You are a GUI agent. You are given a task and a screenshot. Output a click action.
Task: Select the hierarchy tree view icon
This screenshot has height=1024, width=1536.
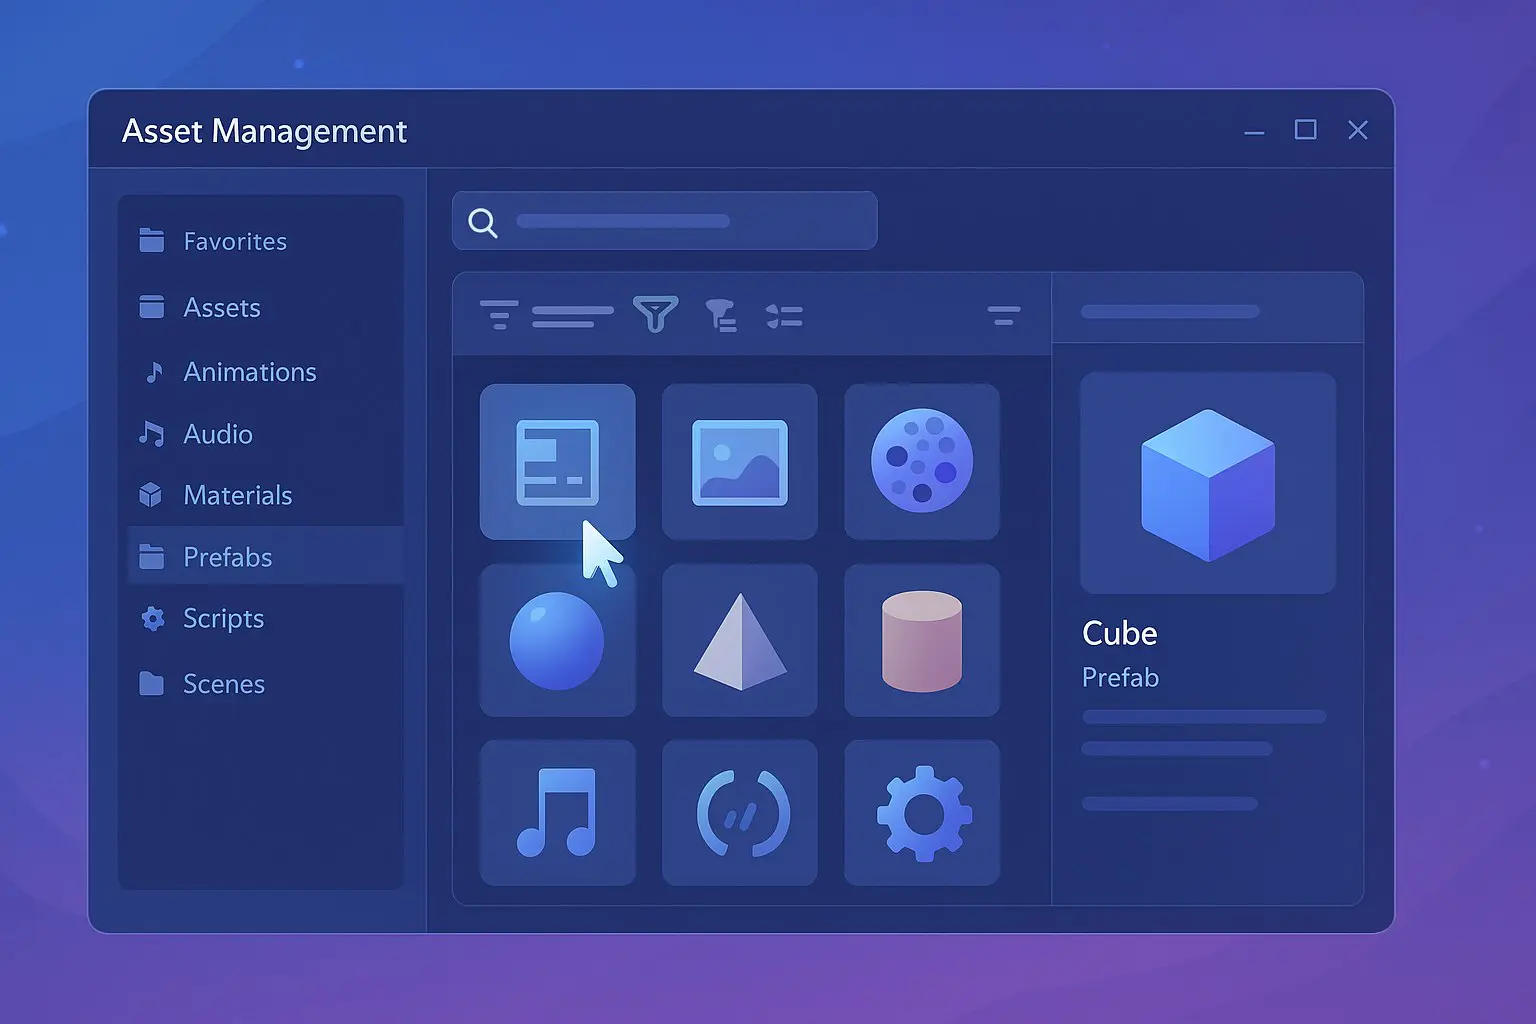pyautogui.click(x=721, y=316)
